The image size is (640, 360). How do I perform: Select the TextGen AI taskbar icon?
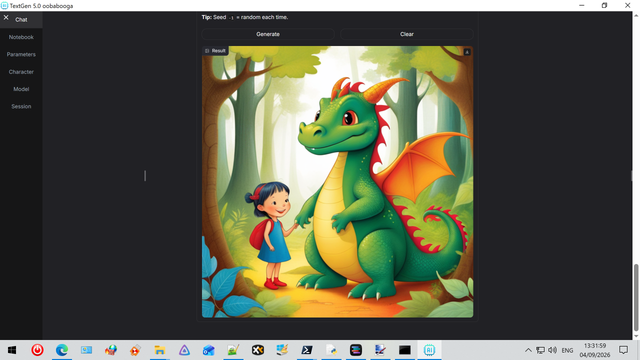pyautogui.click(x=429, y=350)
